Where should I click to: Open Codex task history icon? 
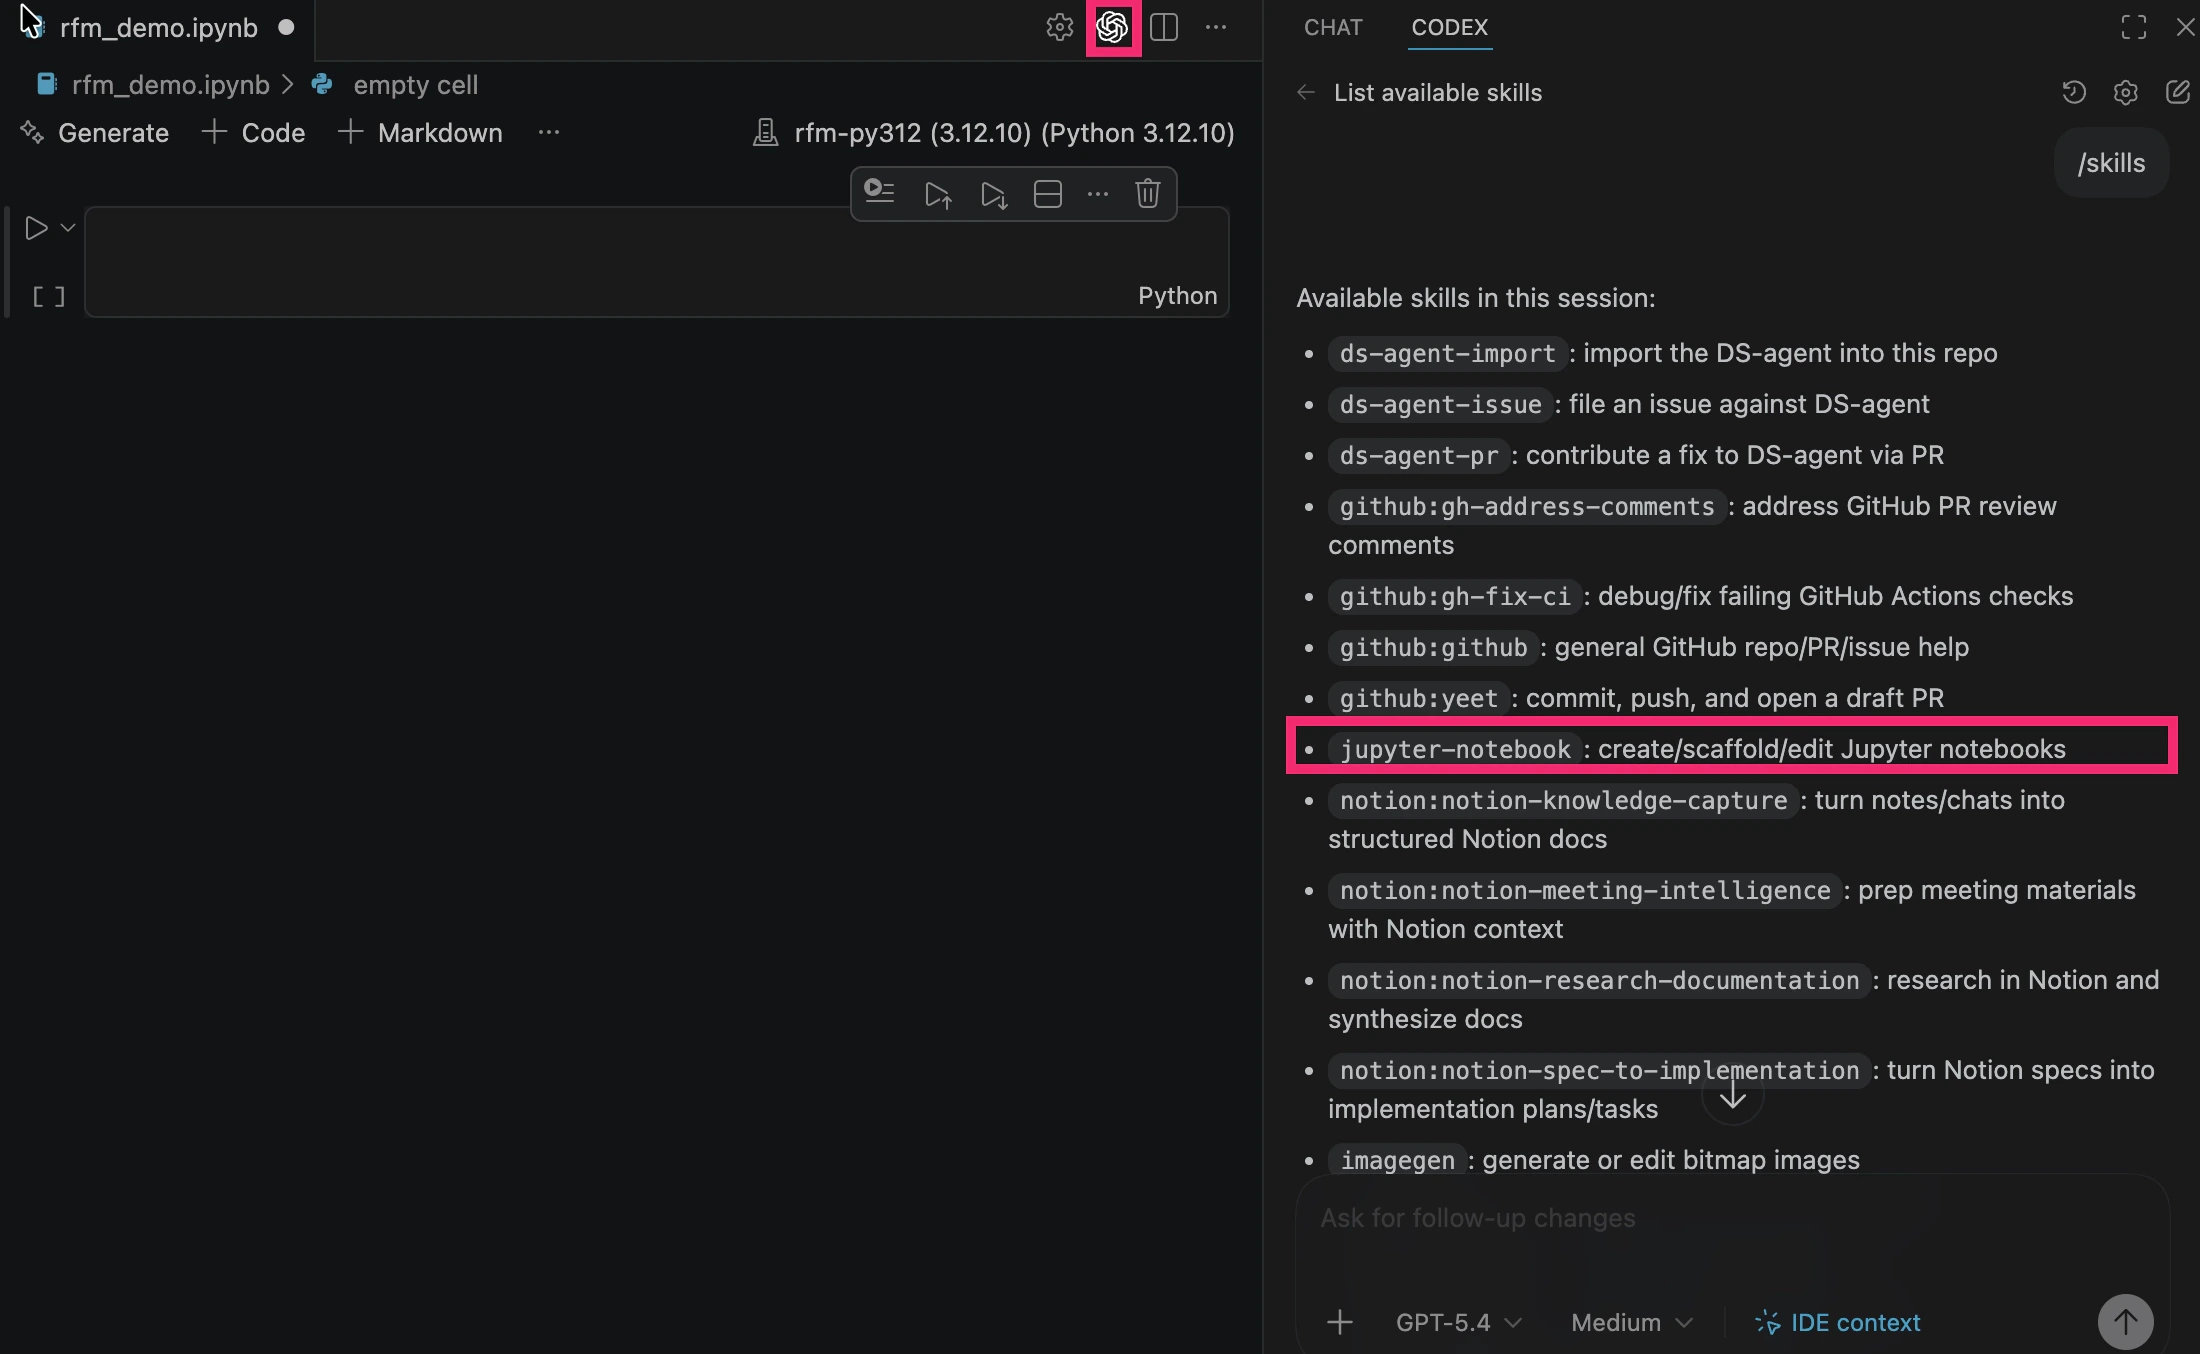click(x=2073, y=93)
